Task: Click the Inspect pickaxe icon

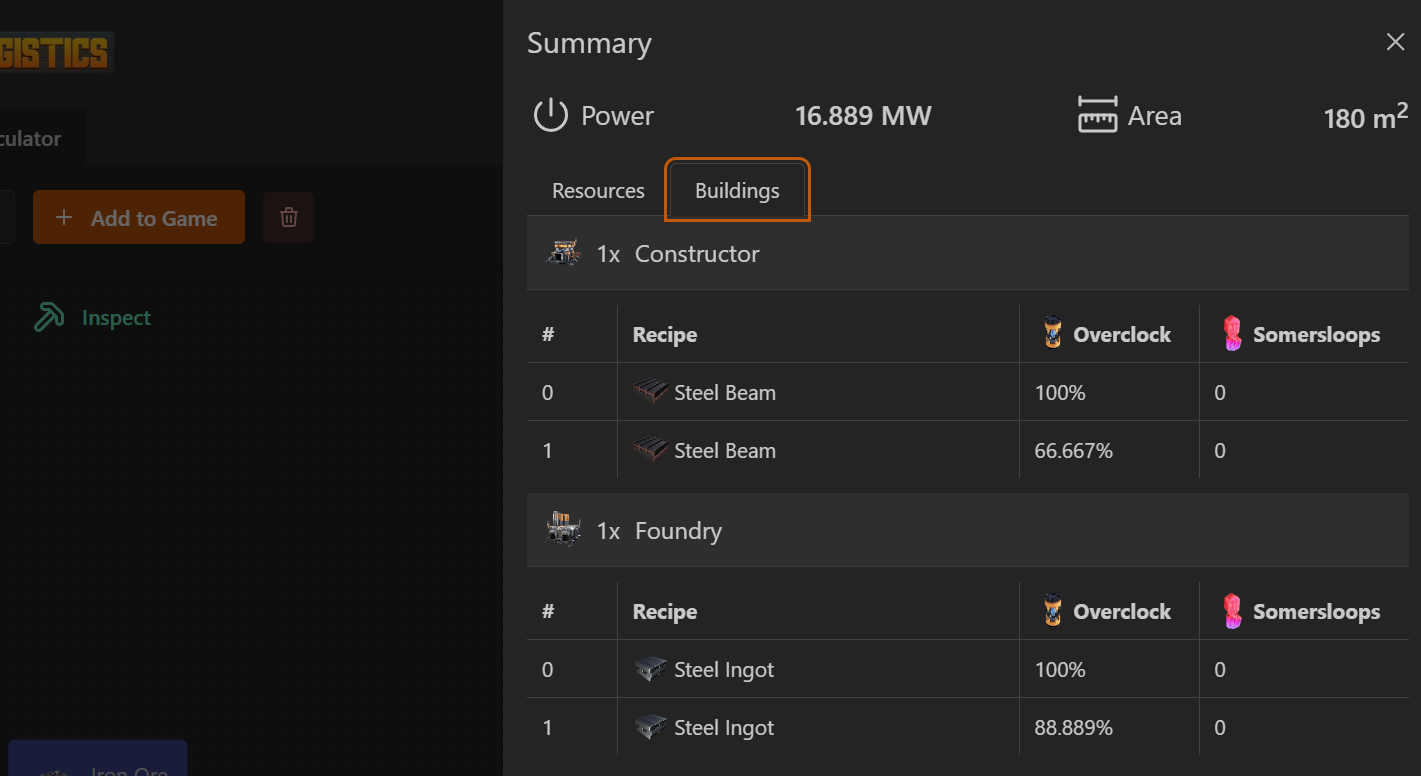Action: (49, 318)
